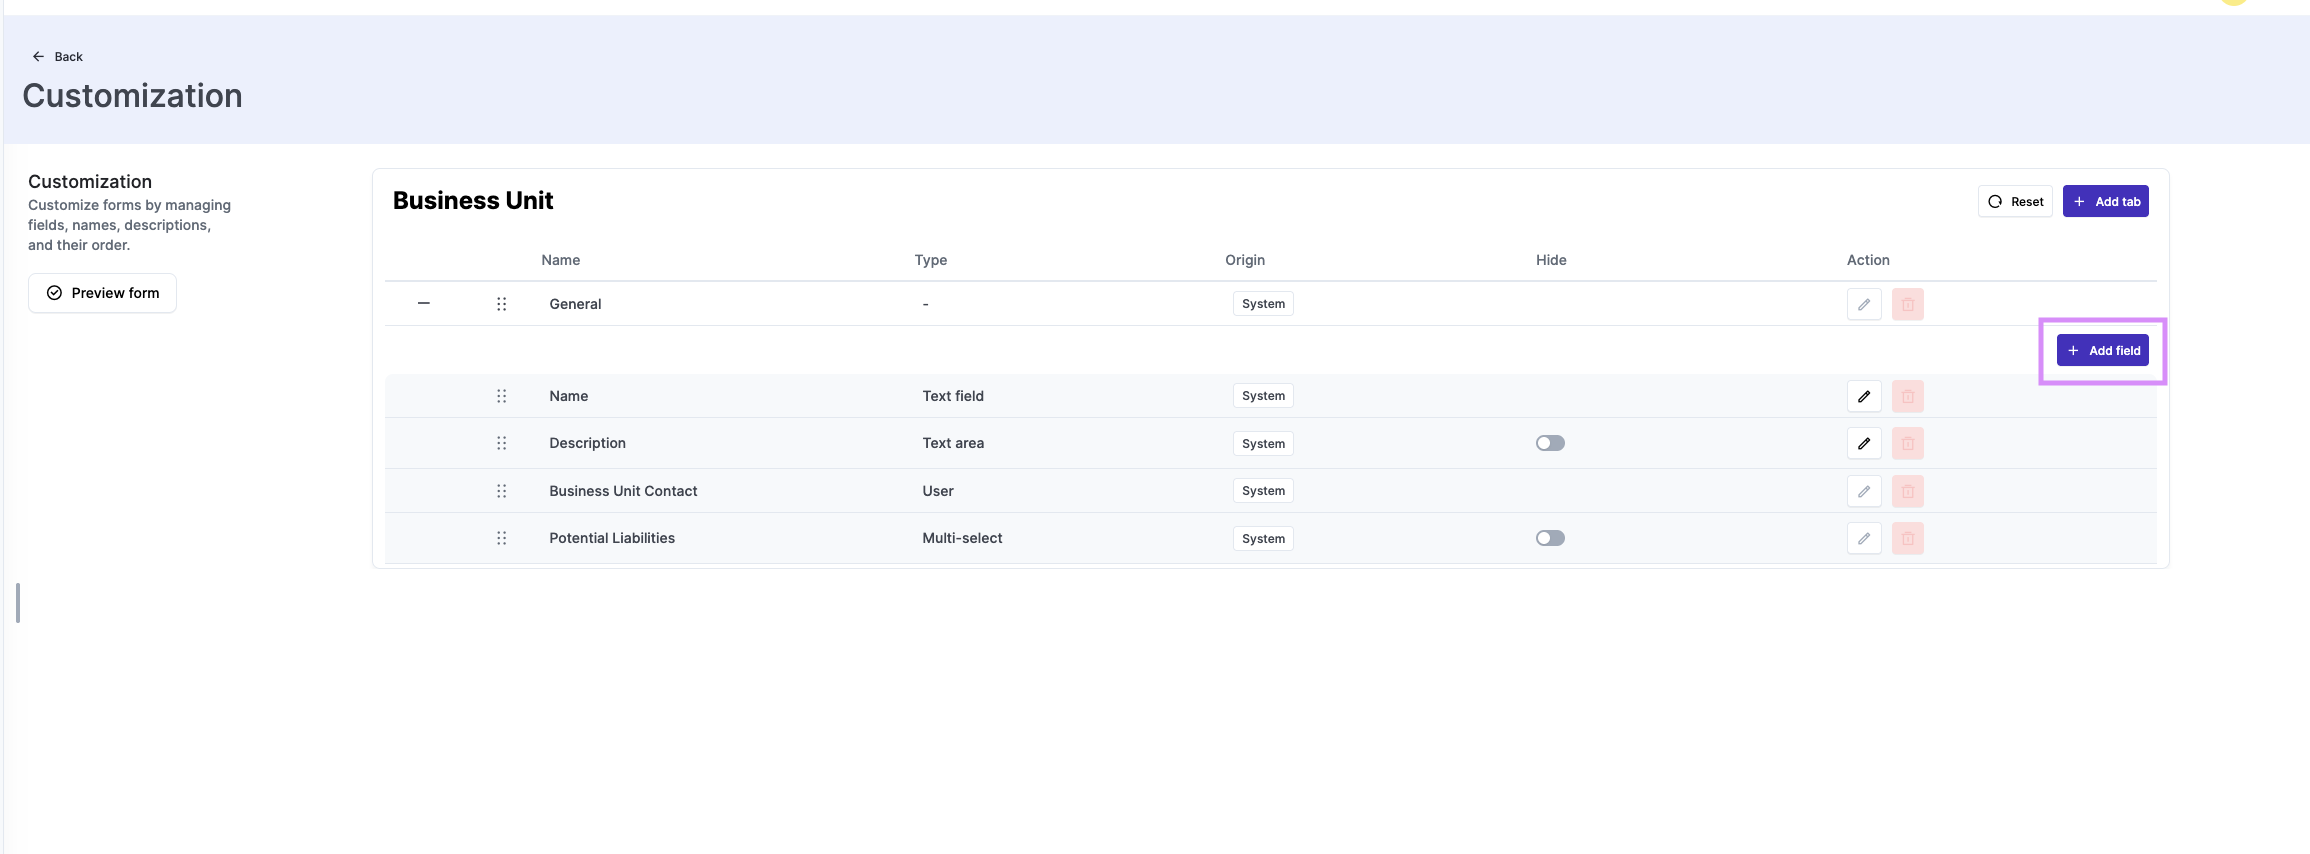Toggle hide switch for Description field
The width and height of the screenshot is (2310, 854).
pyautogui.click(x=1550, y=443)
